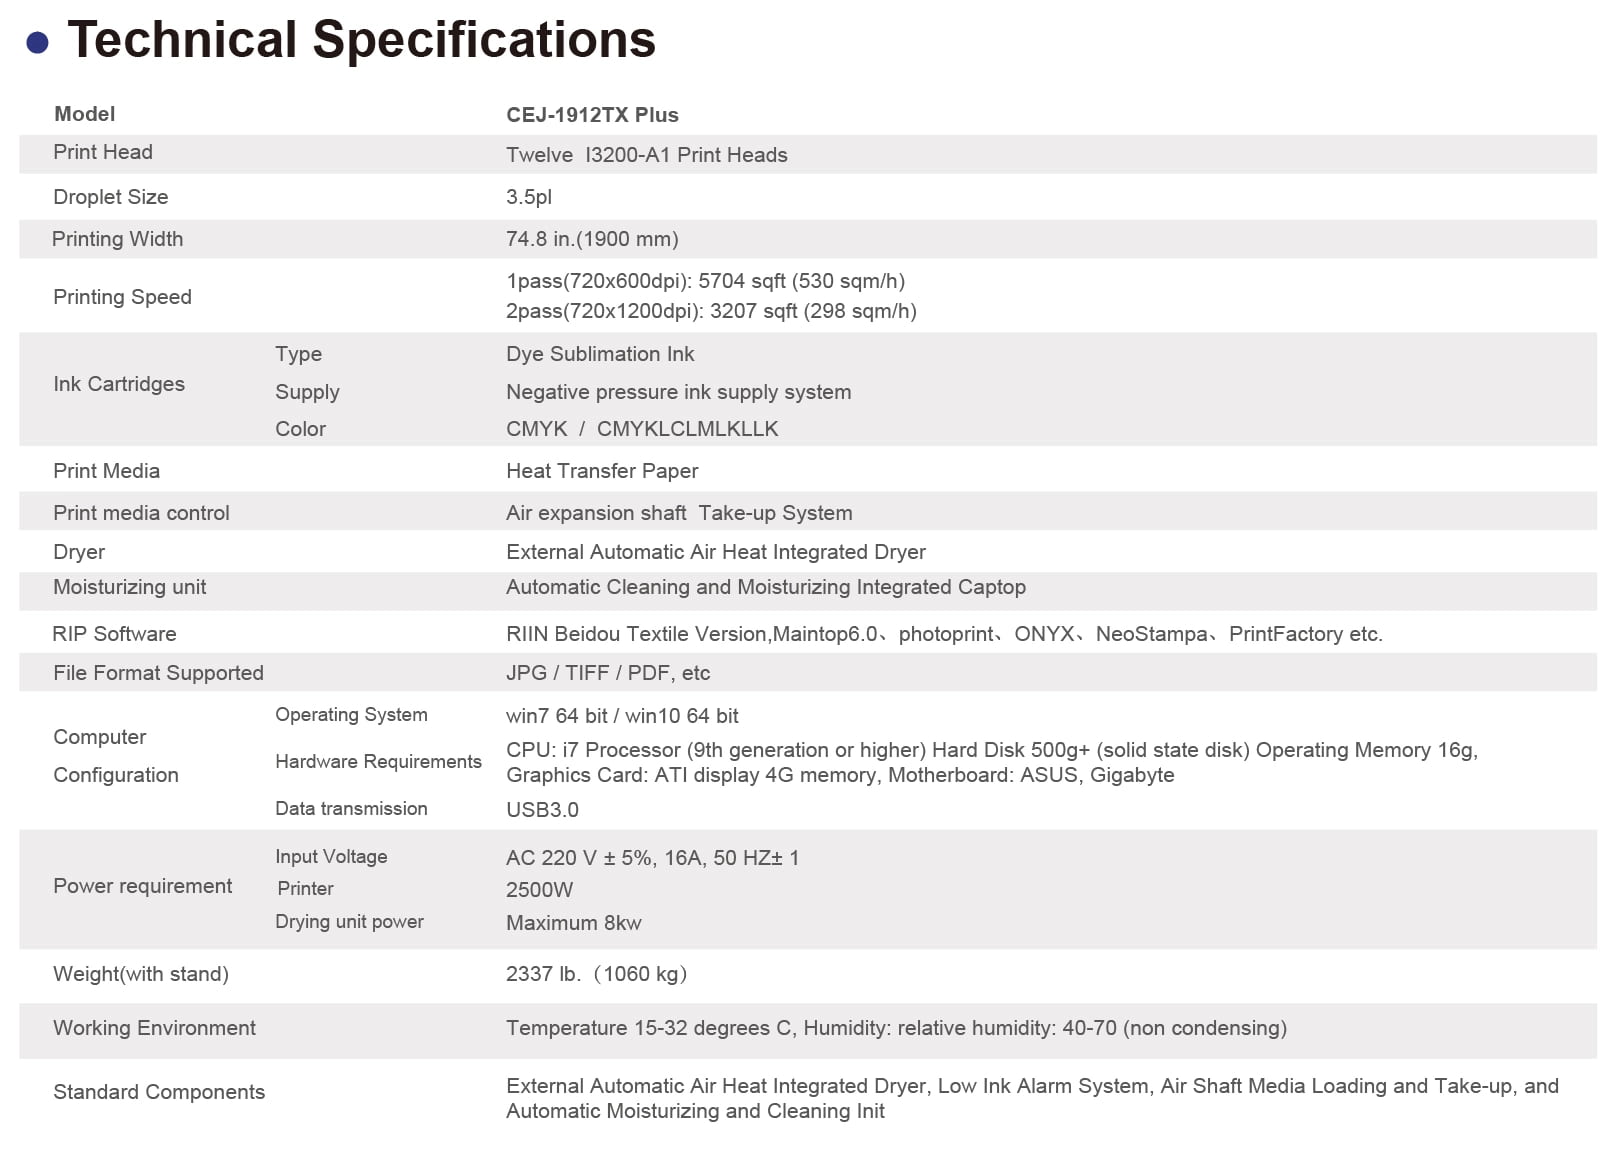
Task: Select the 74.8 in.(1900 mm) printing width
Action: point(592,239)
